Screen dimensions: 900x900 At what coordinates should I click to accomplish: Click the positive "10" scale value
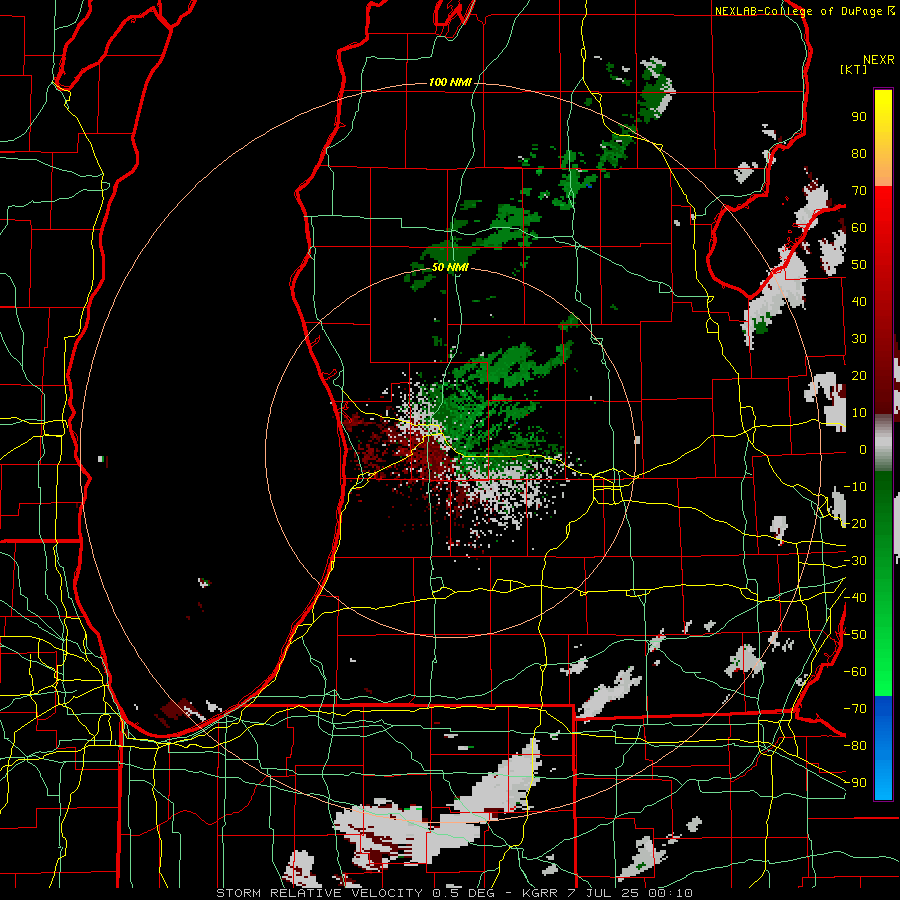click(x=859, y=413)
